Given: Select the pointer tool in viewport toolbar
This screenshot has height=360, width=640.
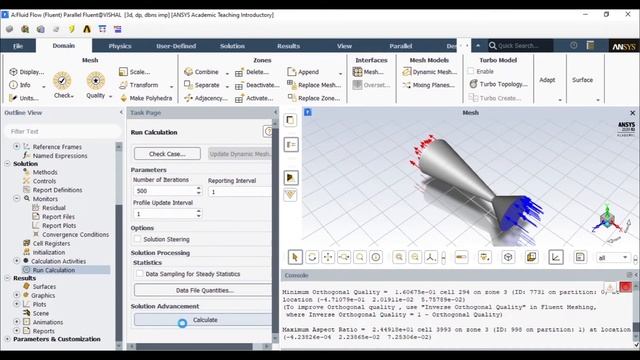Looking at the screenshot, I should 295,257.
